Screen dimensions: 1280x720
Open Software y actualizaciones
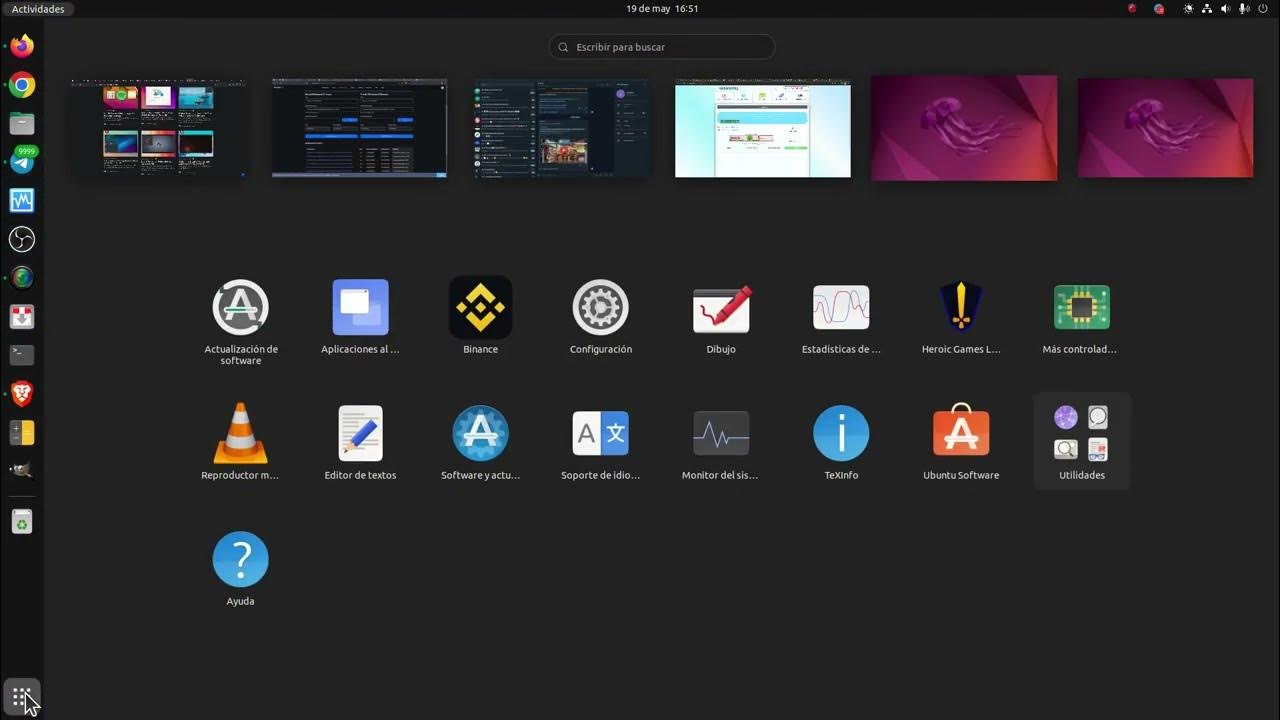tap(481, 434)
